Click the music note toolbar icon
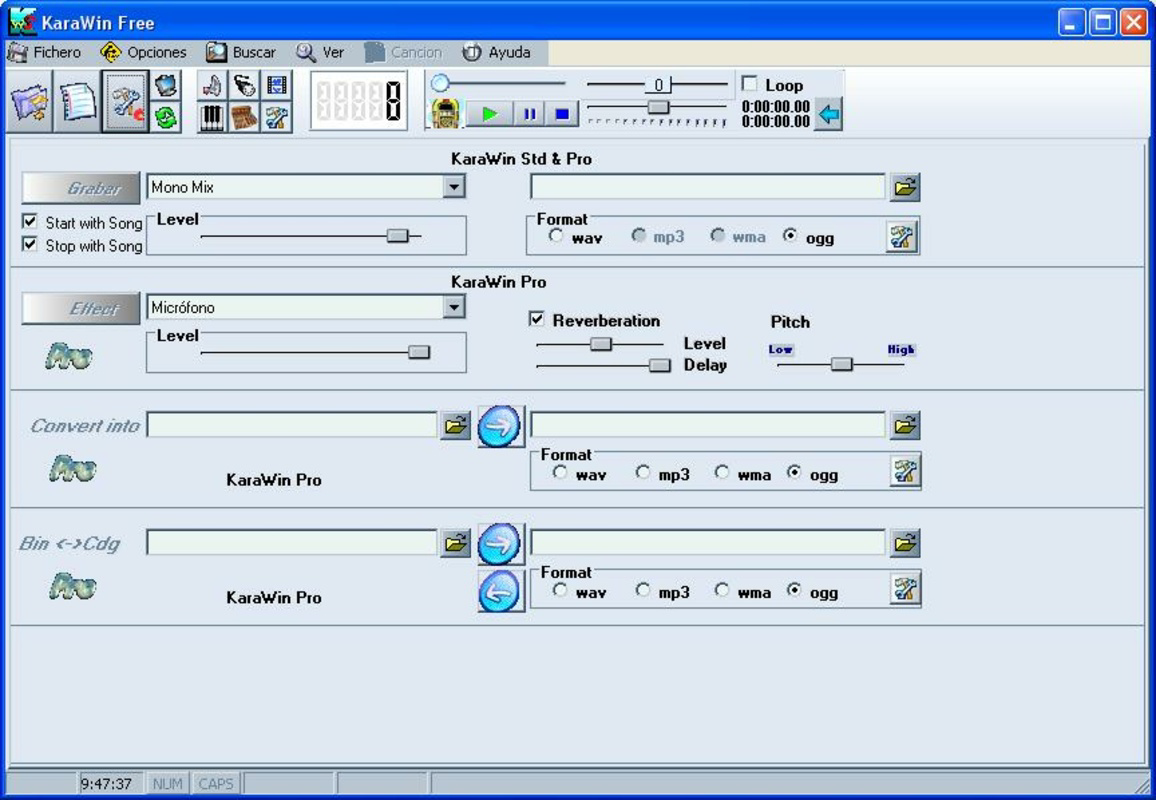 point(212,86)
